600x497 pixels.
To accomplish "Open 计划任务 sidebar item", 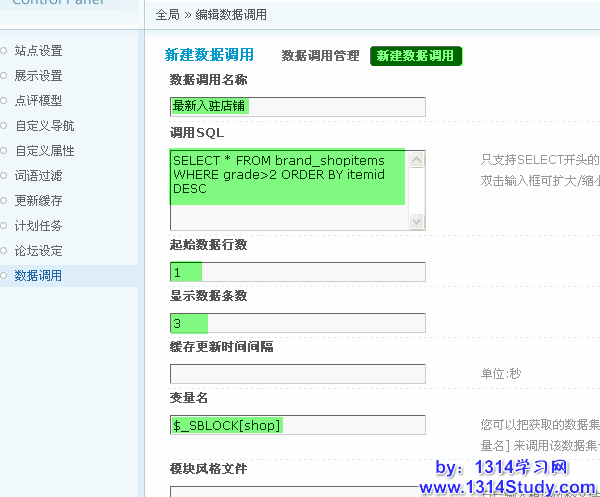I will click(38, 225).
